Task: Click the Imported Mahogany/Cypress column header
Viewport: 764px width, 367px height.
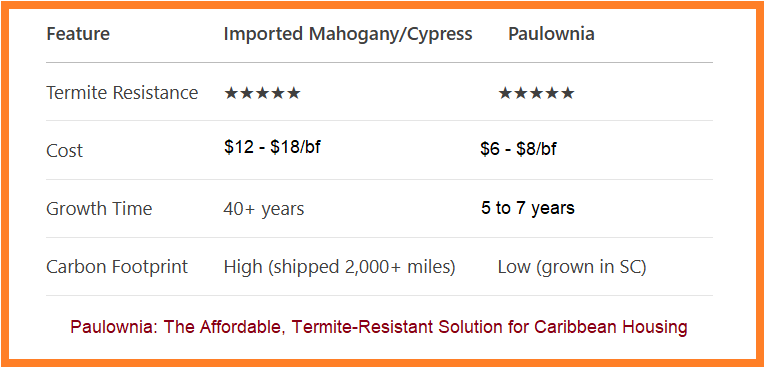Action: 348,34
